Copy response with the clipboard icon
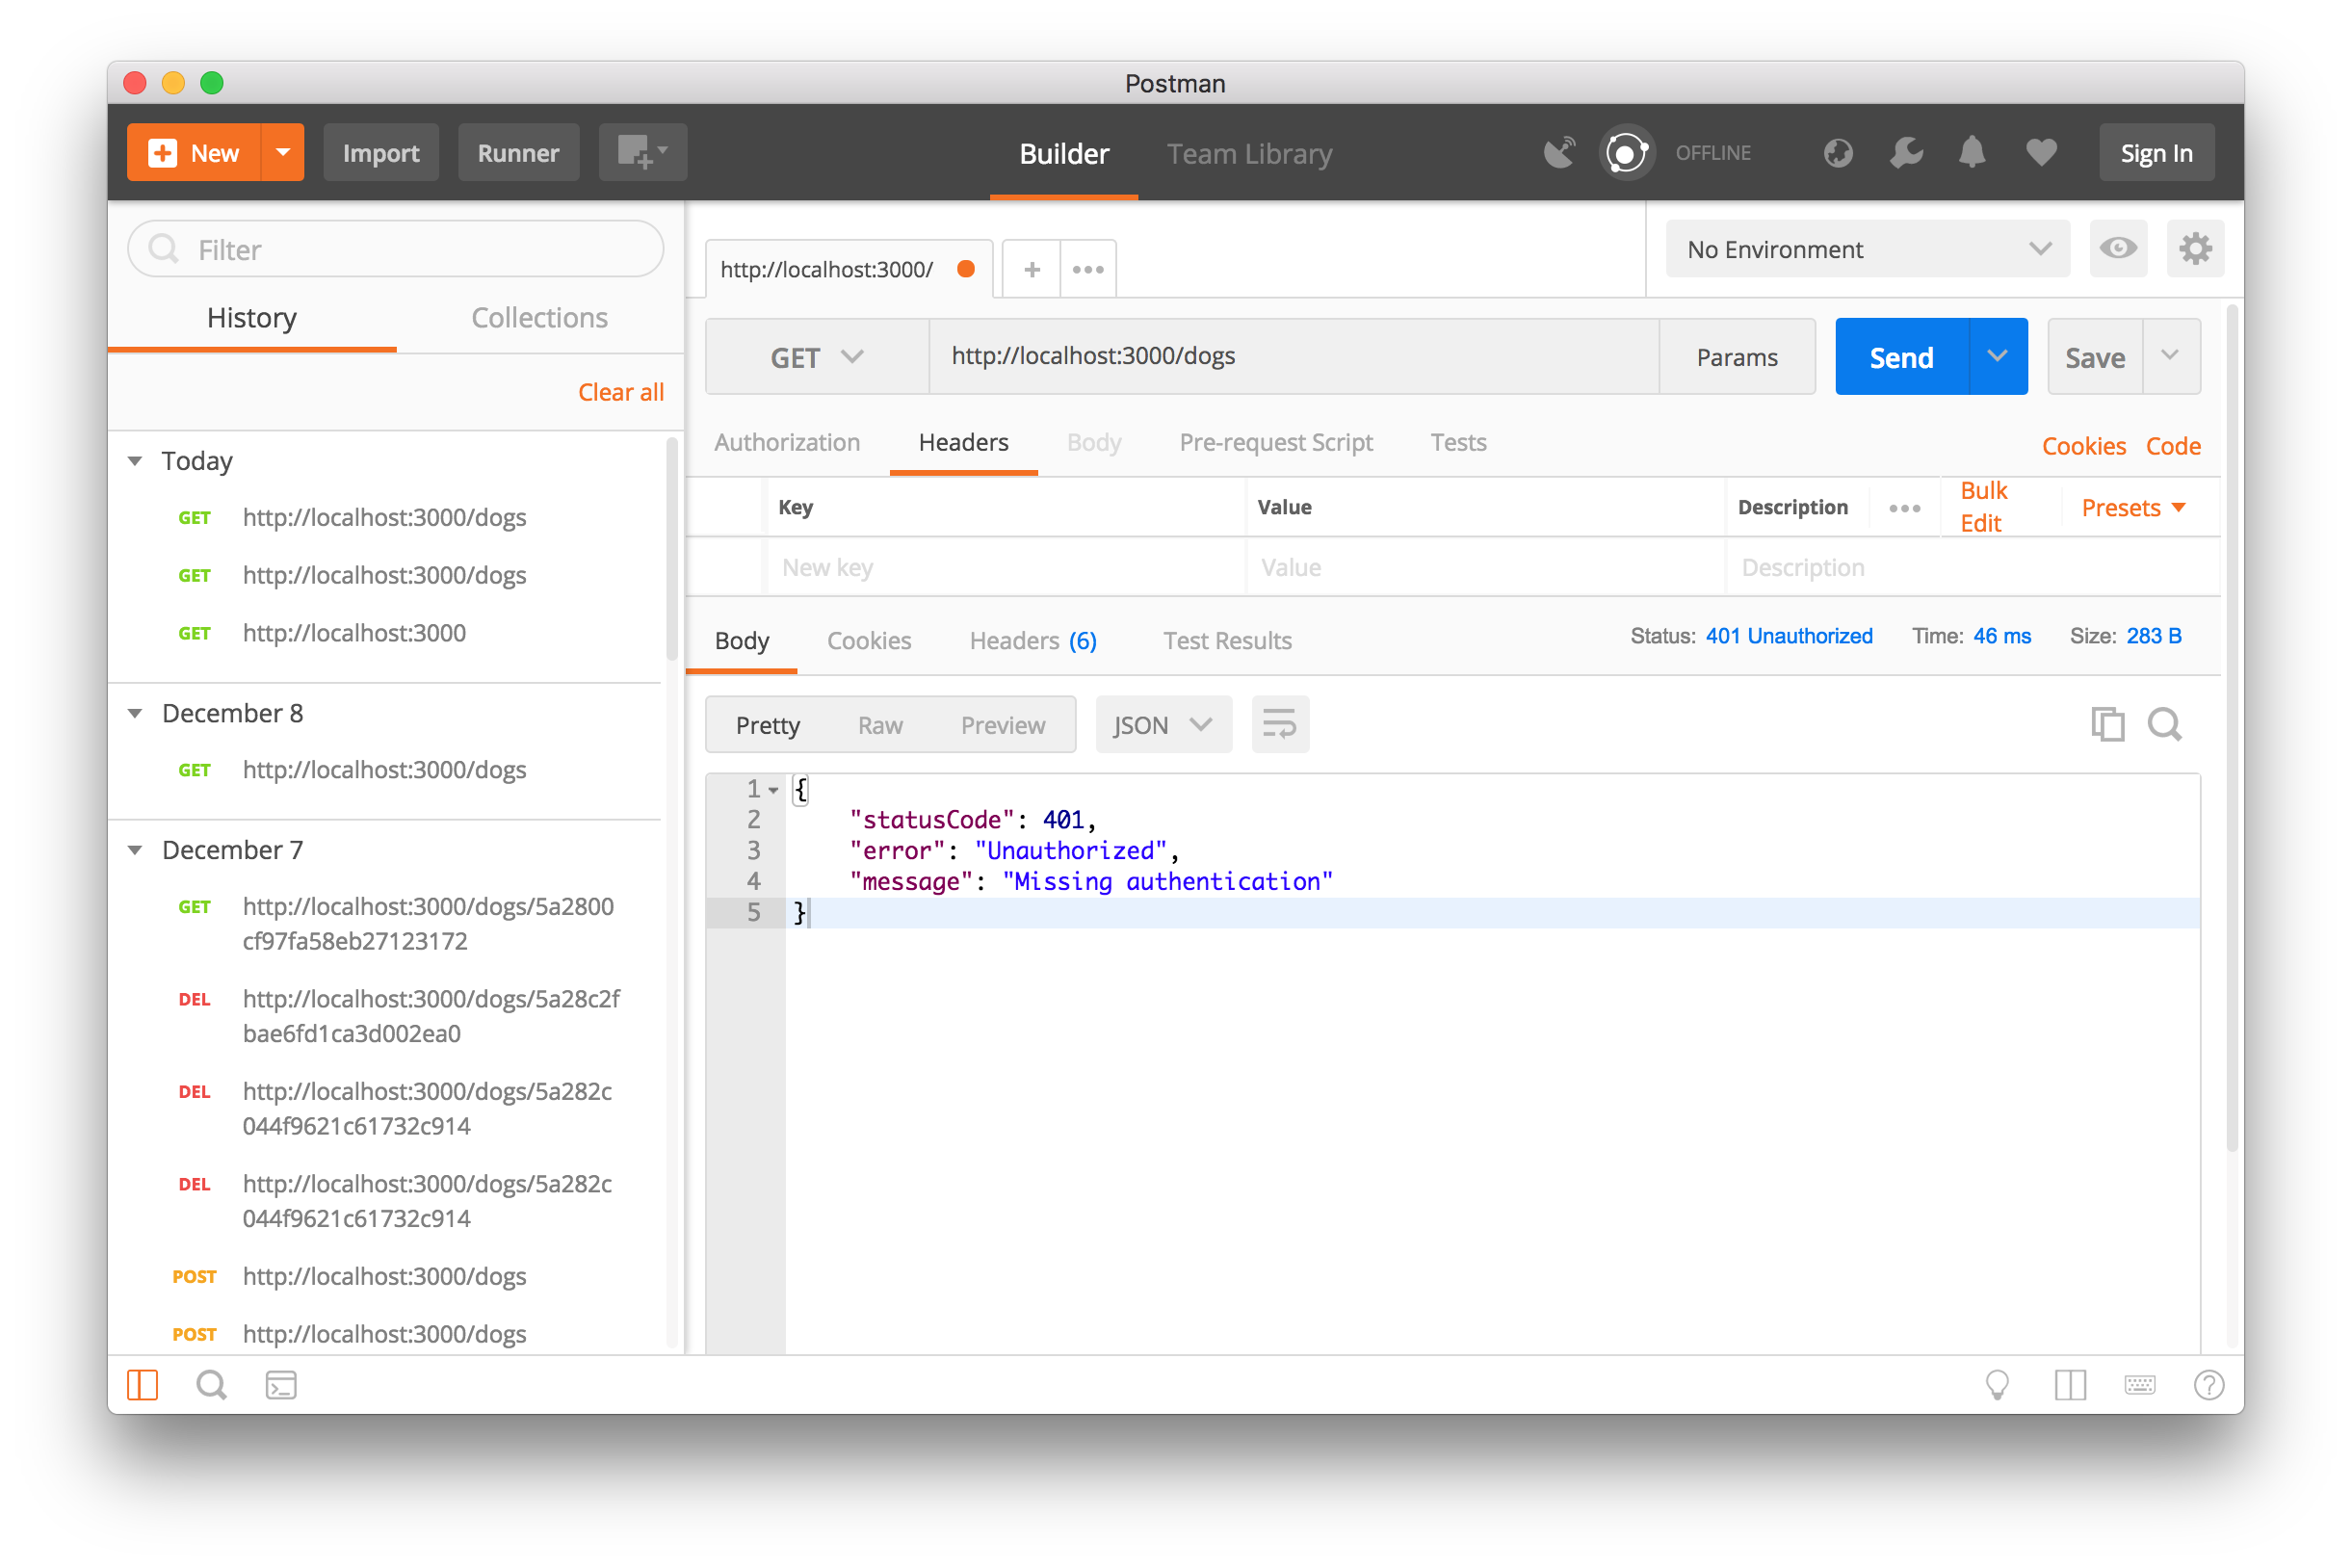Viewport: 2352px width, 1568px height. pos(2107,724)
